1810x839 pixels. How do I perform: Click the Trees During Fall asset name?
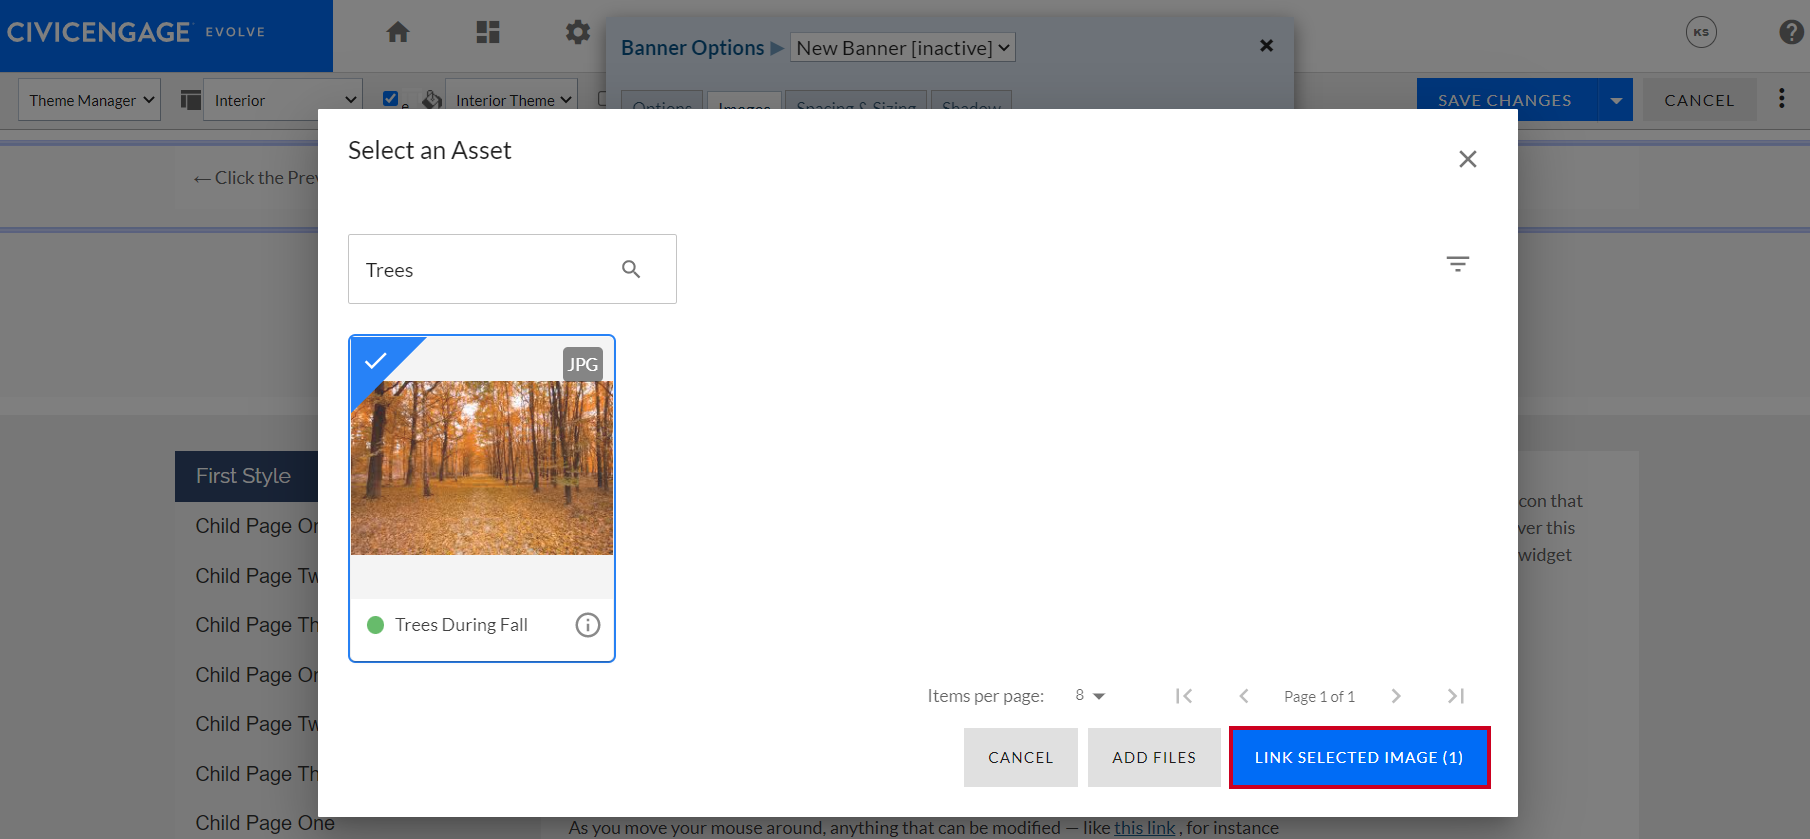(461, 625)
